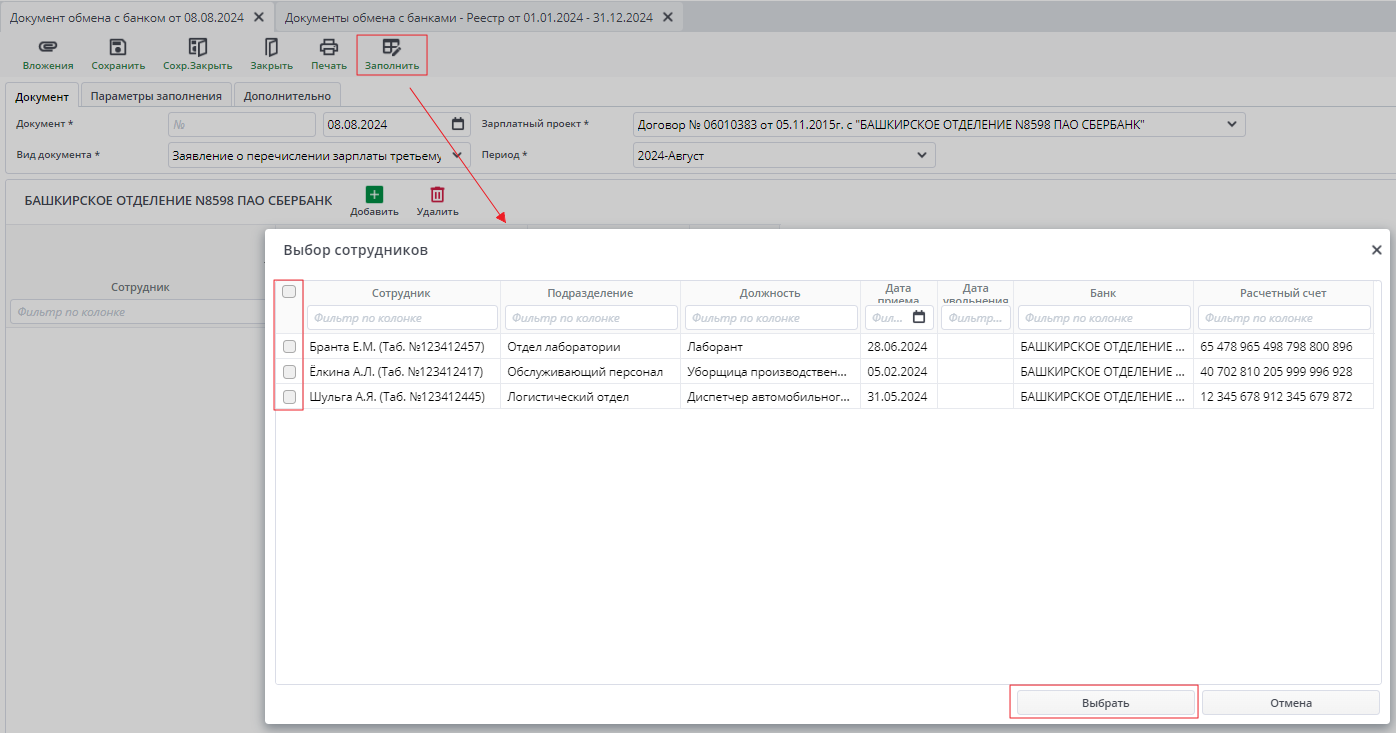
Task: Close the Документы обмена с банками tab
Action: pyautogui.click(x=667, y=17)
